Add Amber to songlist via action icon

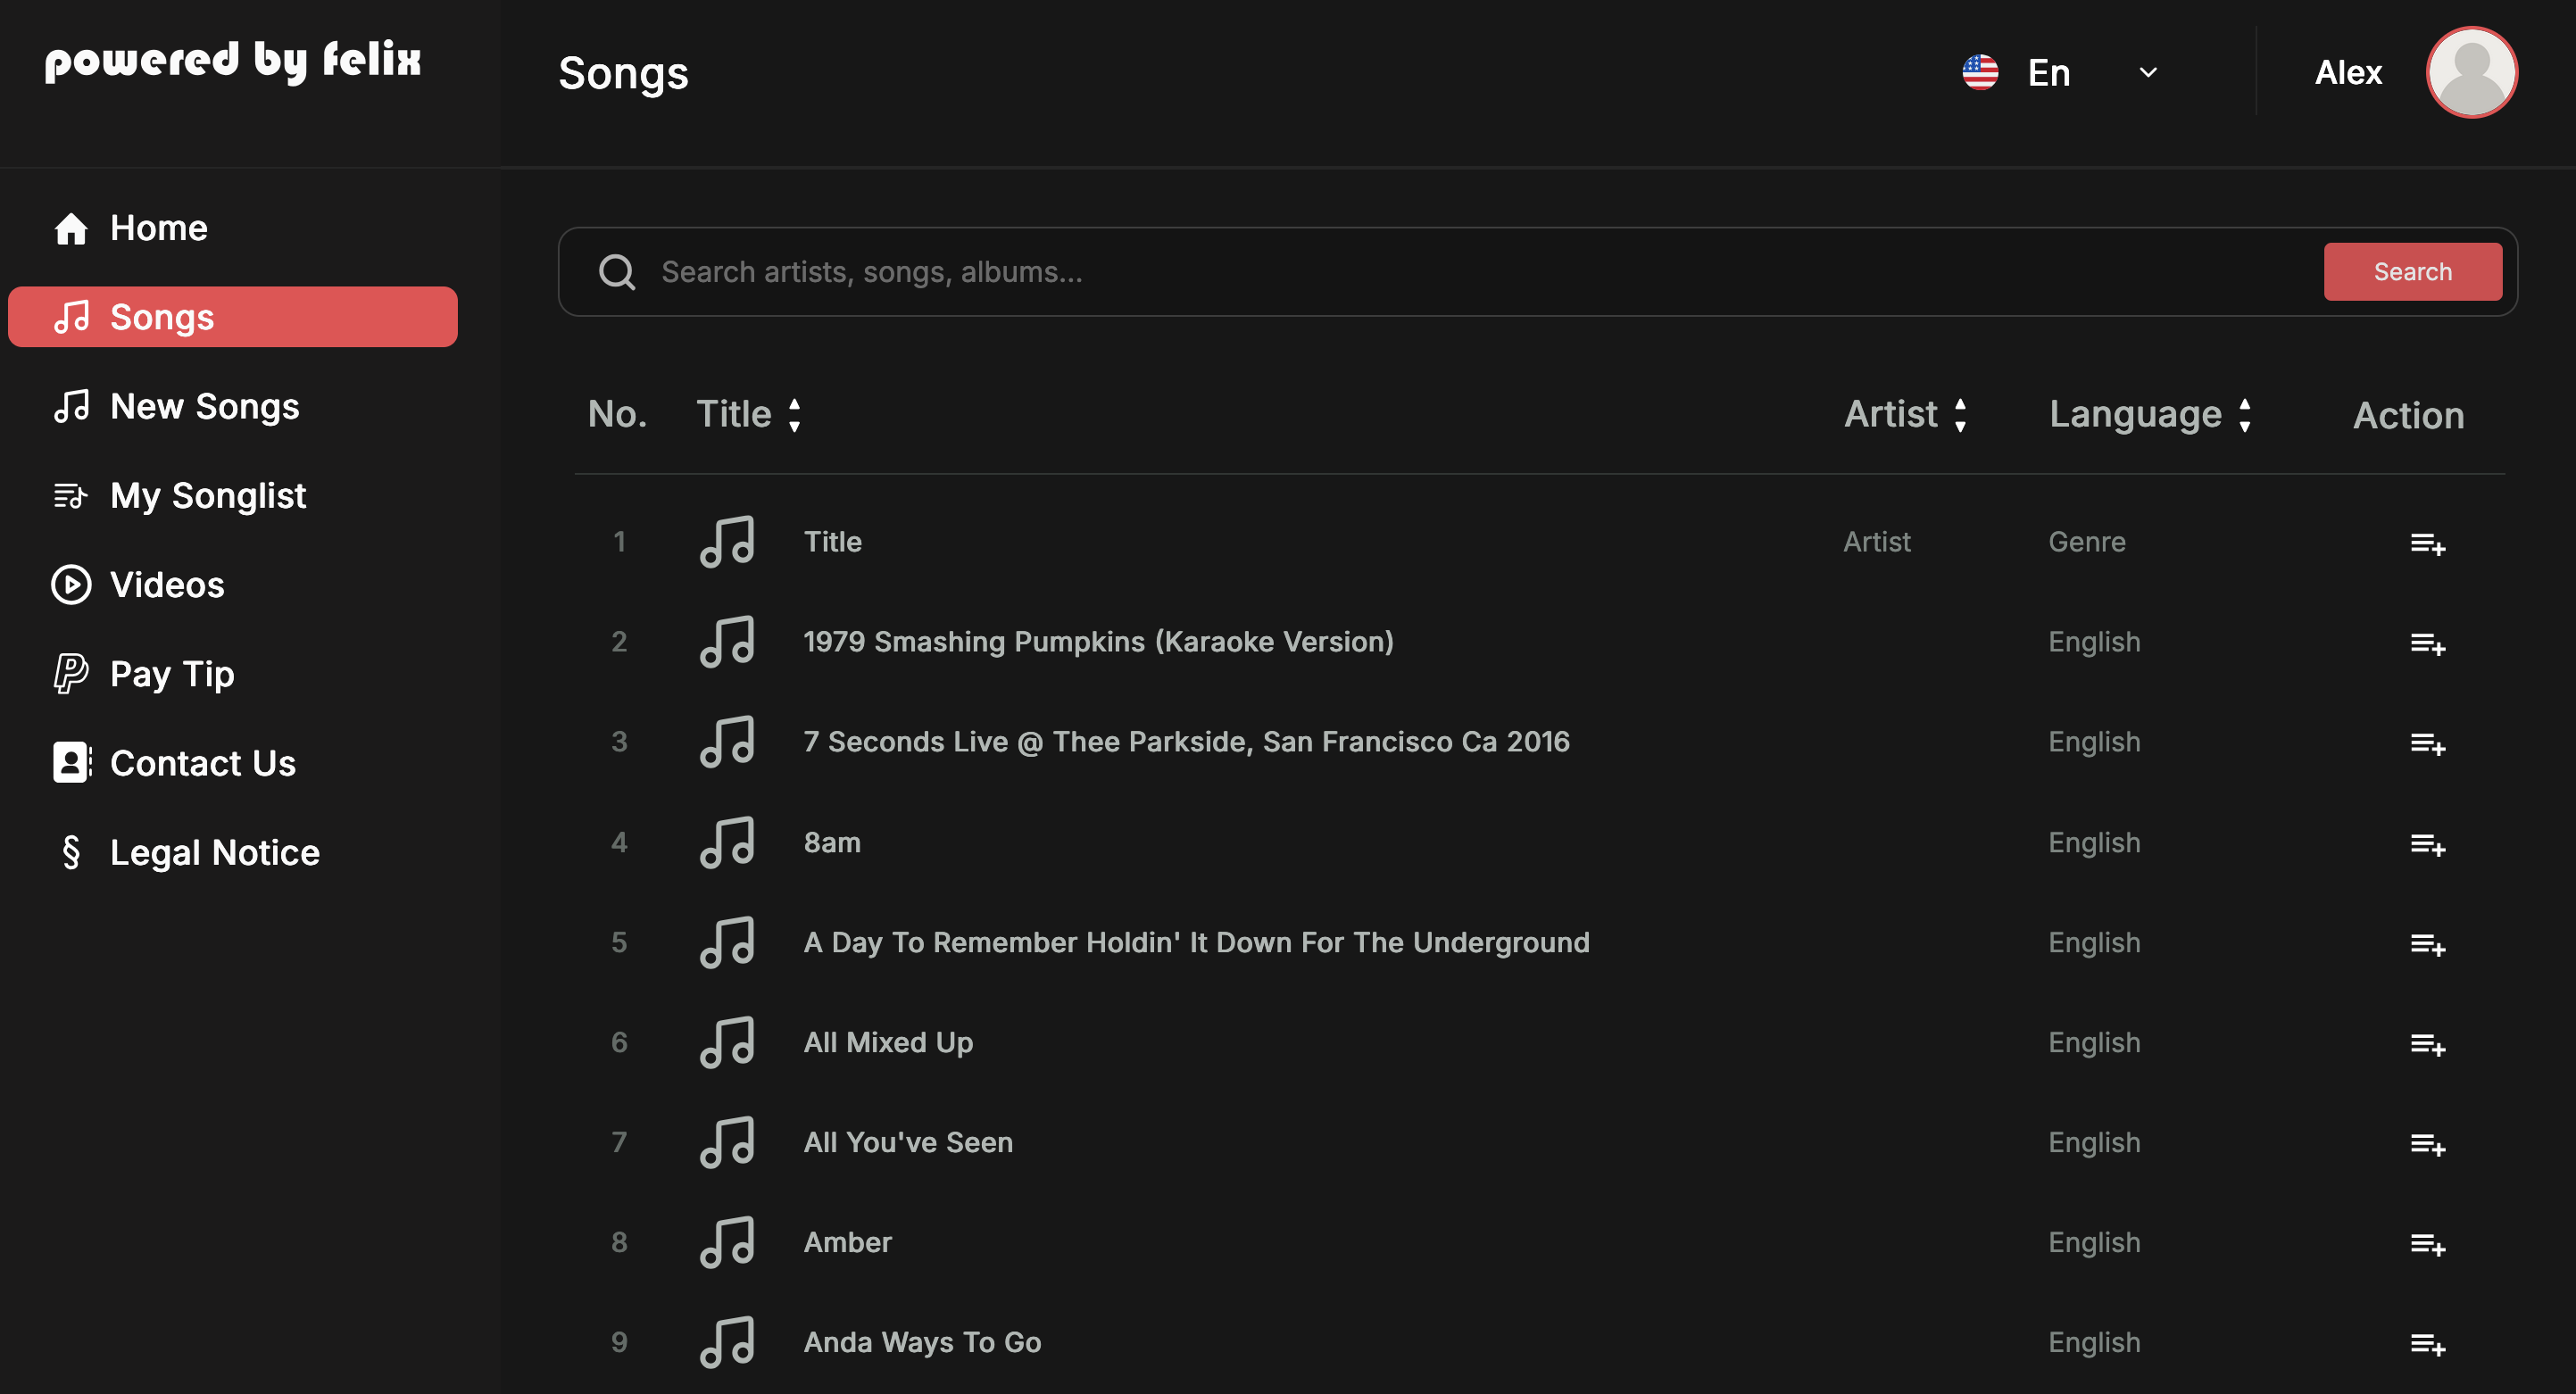coord(2427,1244)
